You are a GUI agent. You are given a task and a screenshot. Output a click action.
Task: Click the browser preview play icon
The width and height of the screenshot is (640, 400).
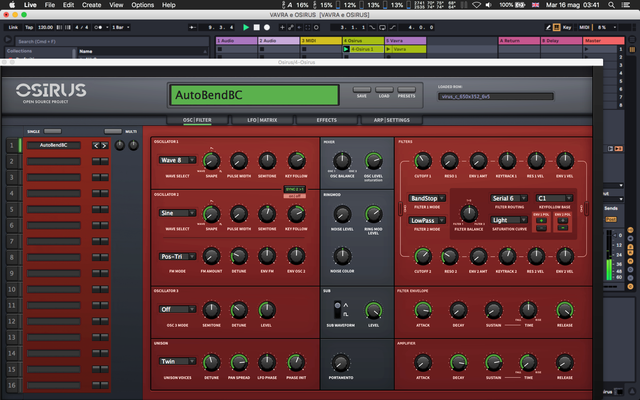[x=8, y=40]
